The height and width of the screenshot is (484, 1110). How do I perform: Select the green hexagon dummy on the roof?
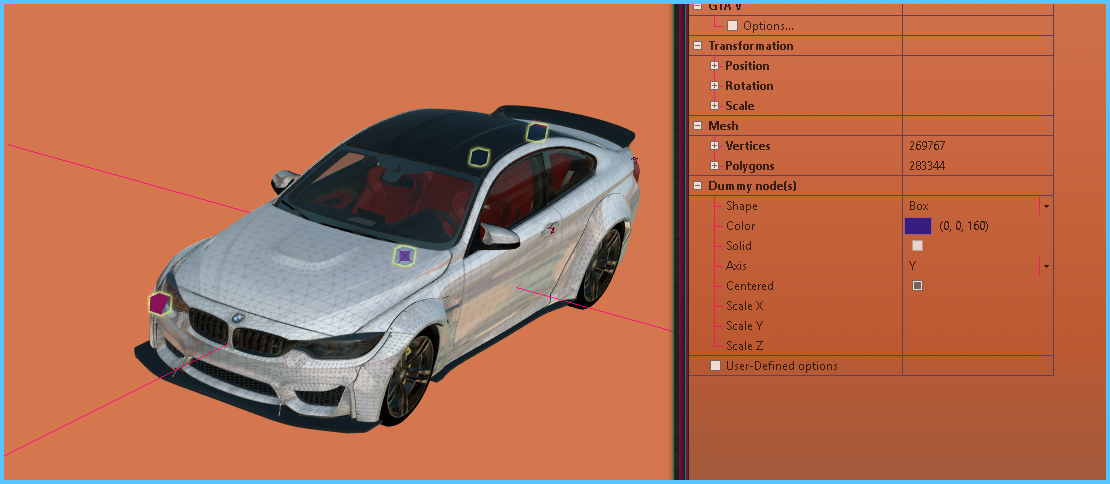(x=480, y=157)
